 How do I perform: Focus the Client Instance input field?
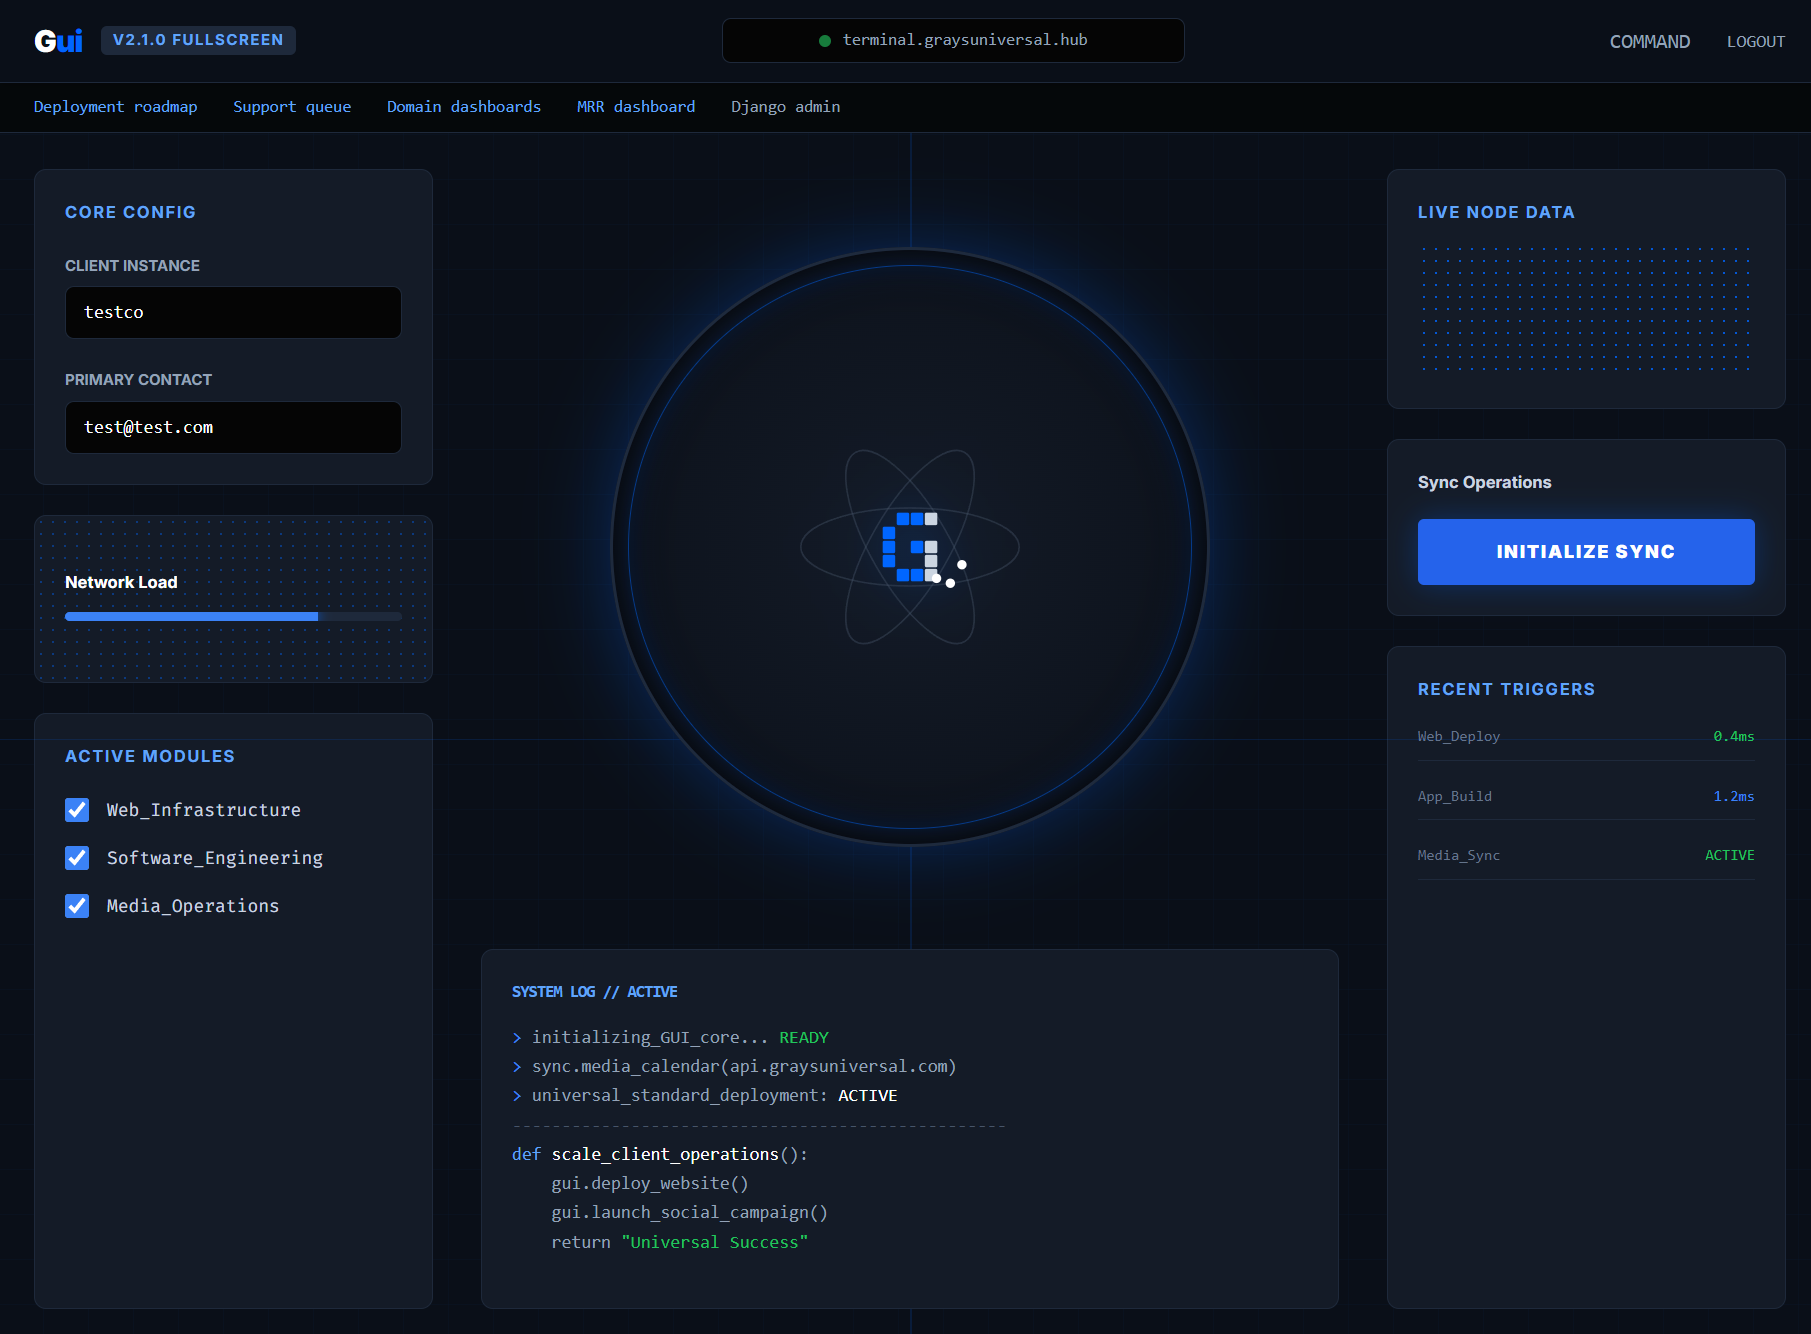tap(233, 313)
